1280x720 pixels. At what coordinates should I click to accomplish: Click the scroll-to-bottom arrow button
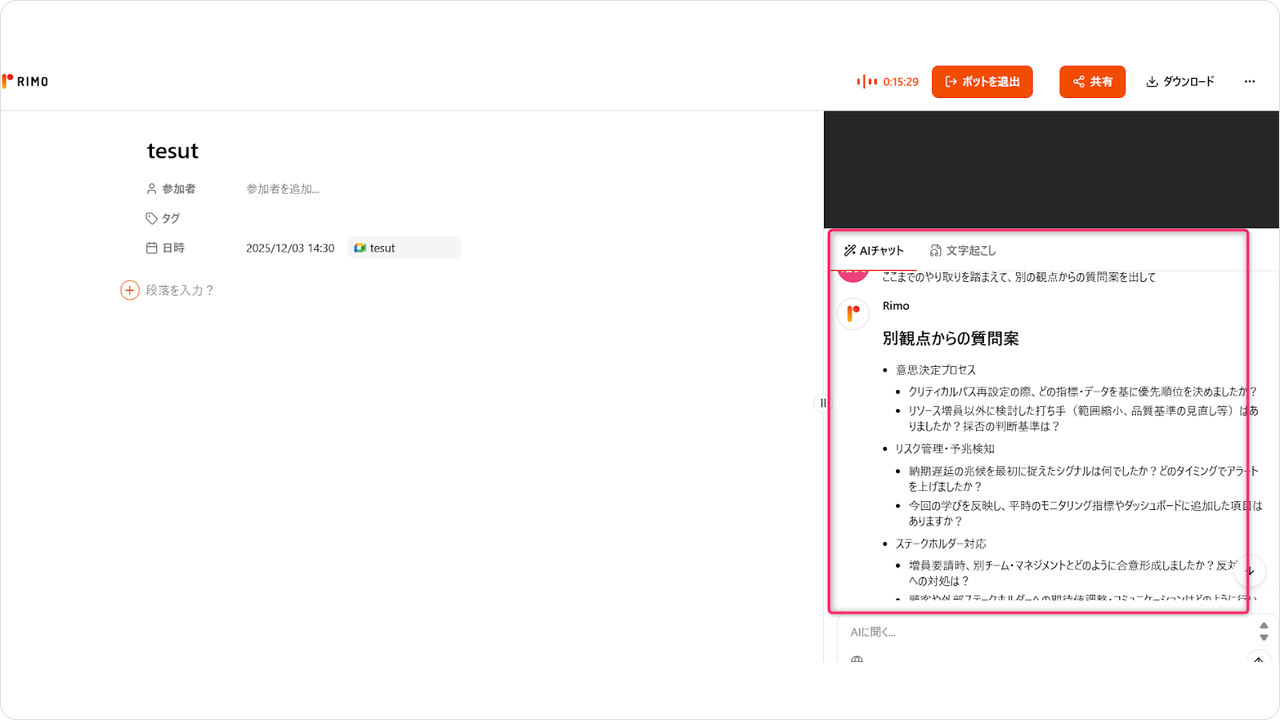pos(1250,571)
